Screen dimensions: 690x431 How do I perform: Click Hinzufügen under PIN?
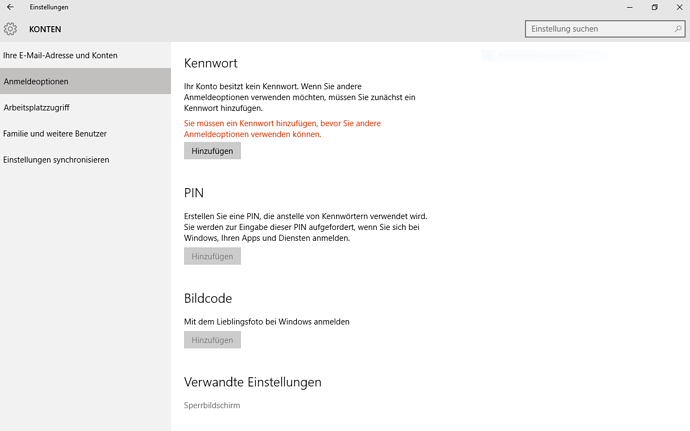(212, 256)
